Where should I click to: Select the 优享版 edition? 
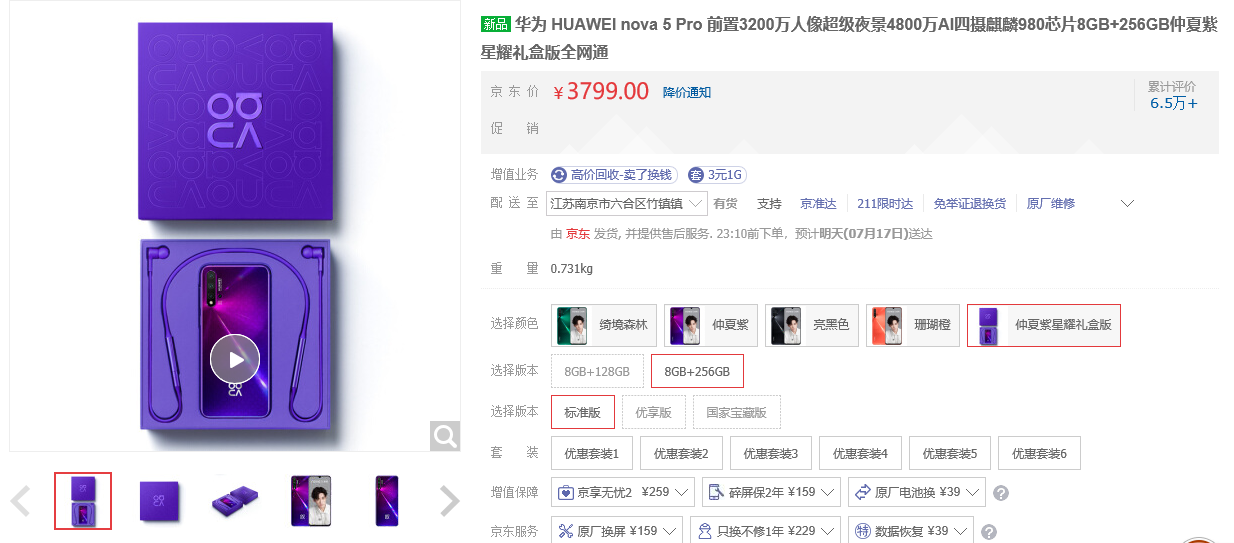tap(653, 412)
